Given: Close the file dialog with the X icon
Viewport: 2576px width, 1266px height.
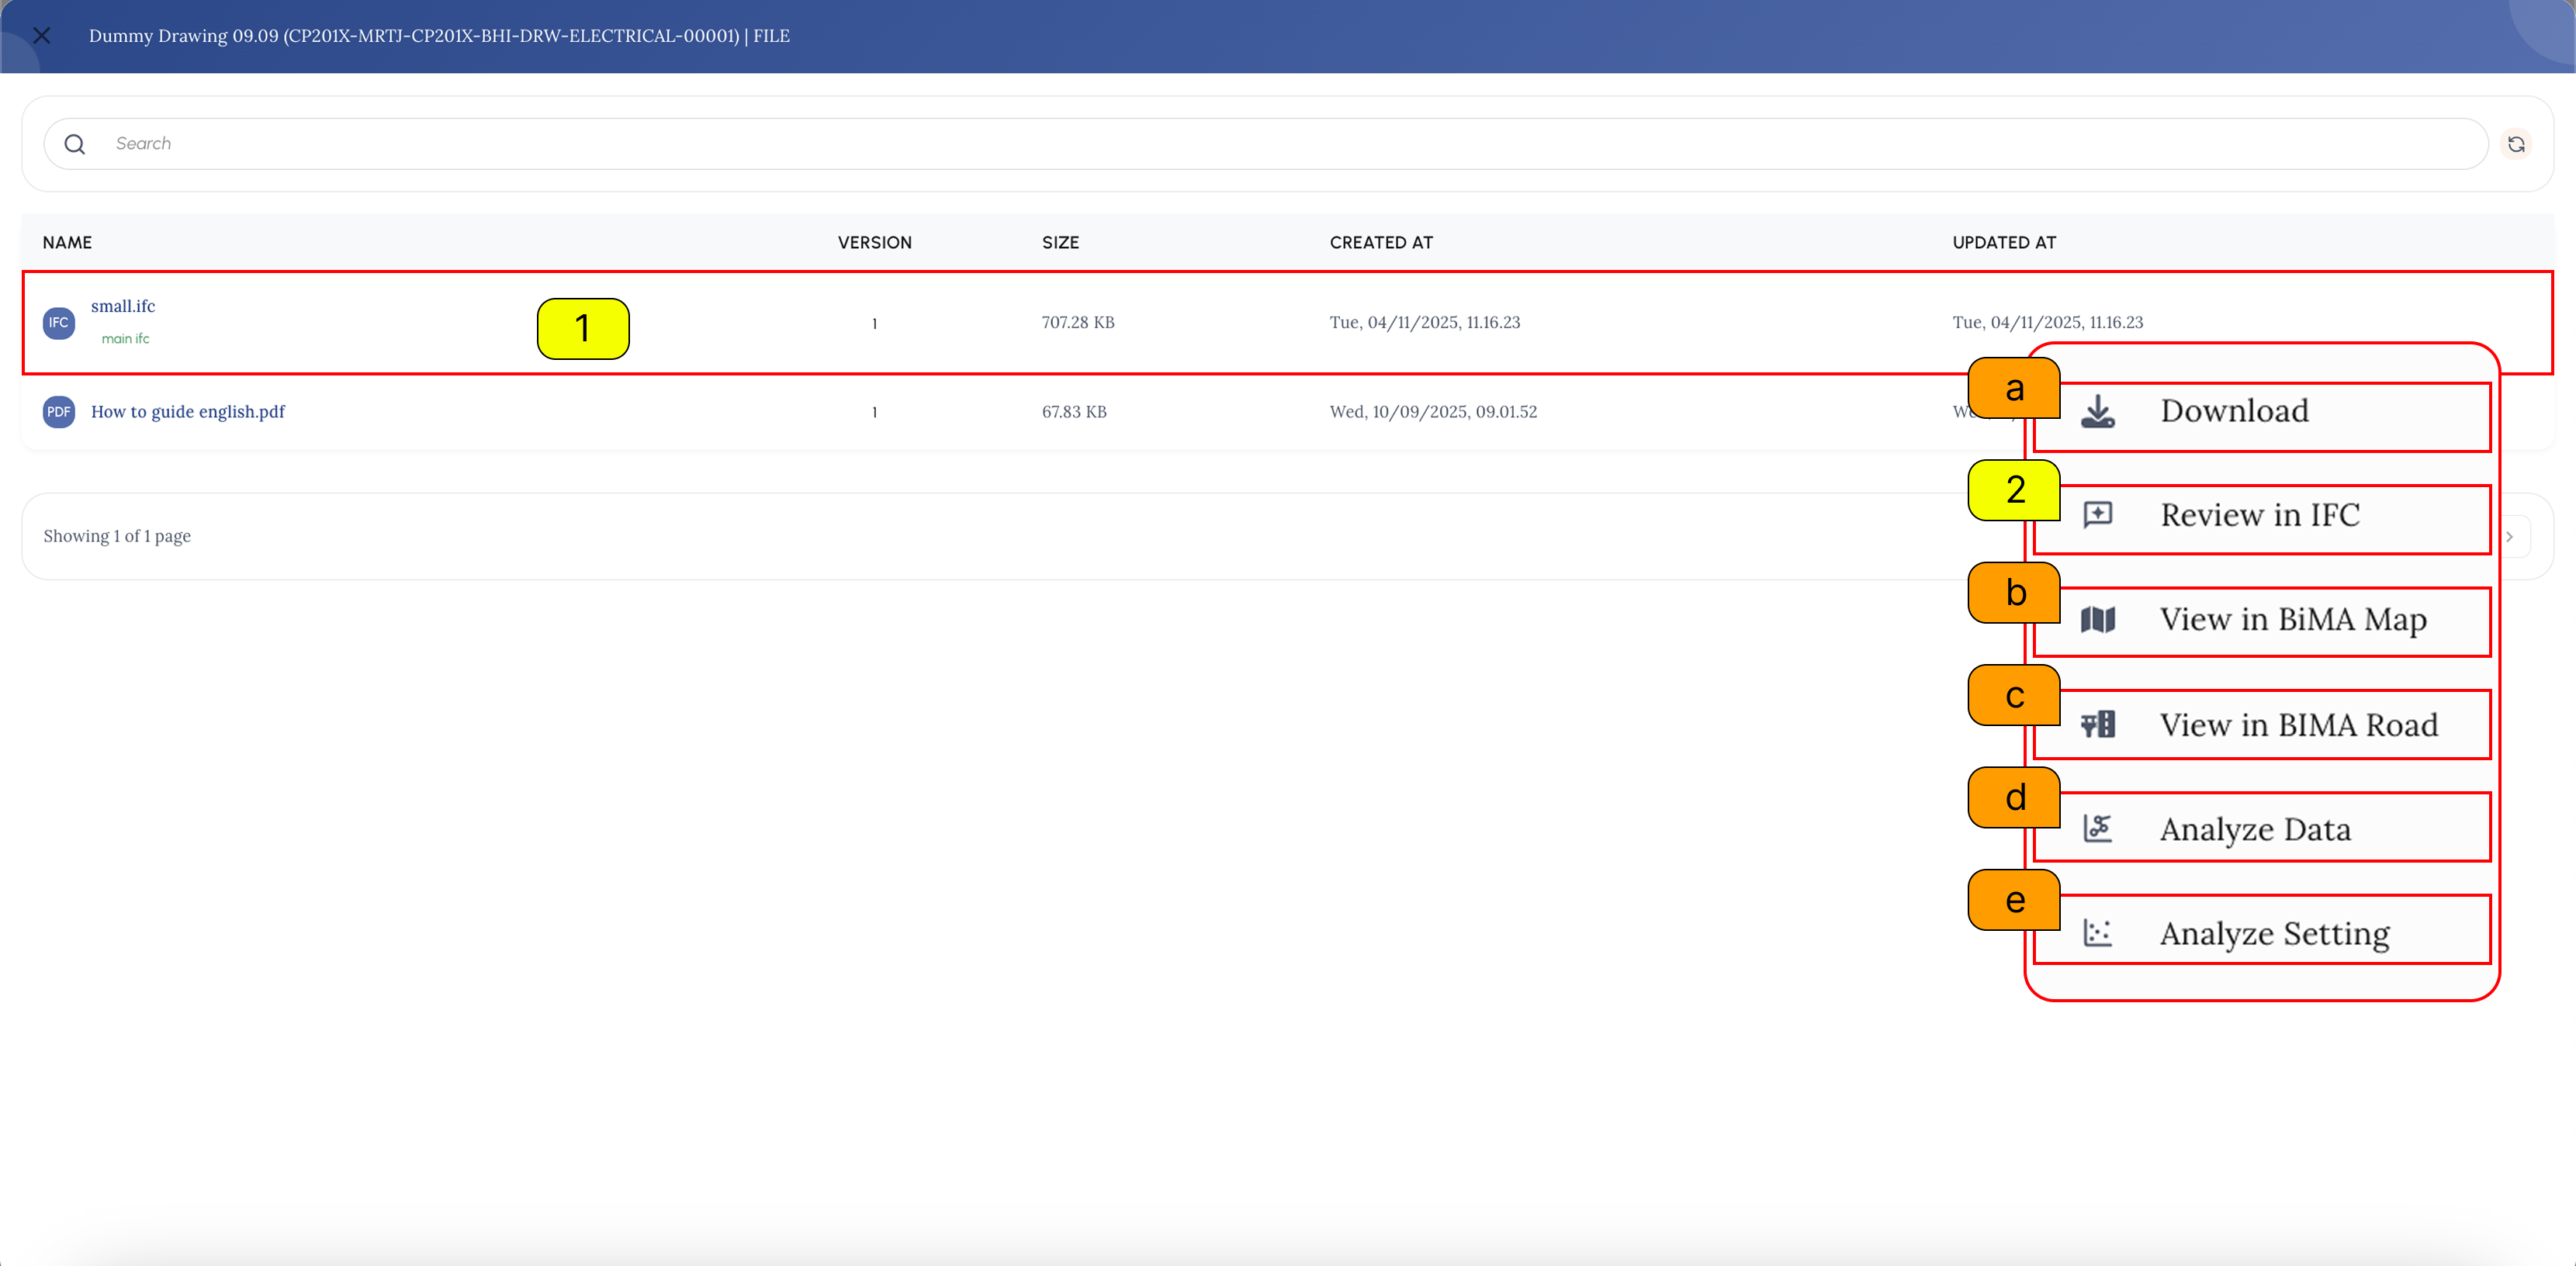Looking at the screenshot, I should pyautogui.click(x=42, y=36).
